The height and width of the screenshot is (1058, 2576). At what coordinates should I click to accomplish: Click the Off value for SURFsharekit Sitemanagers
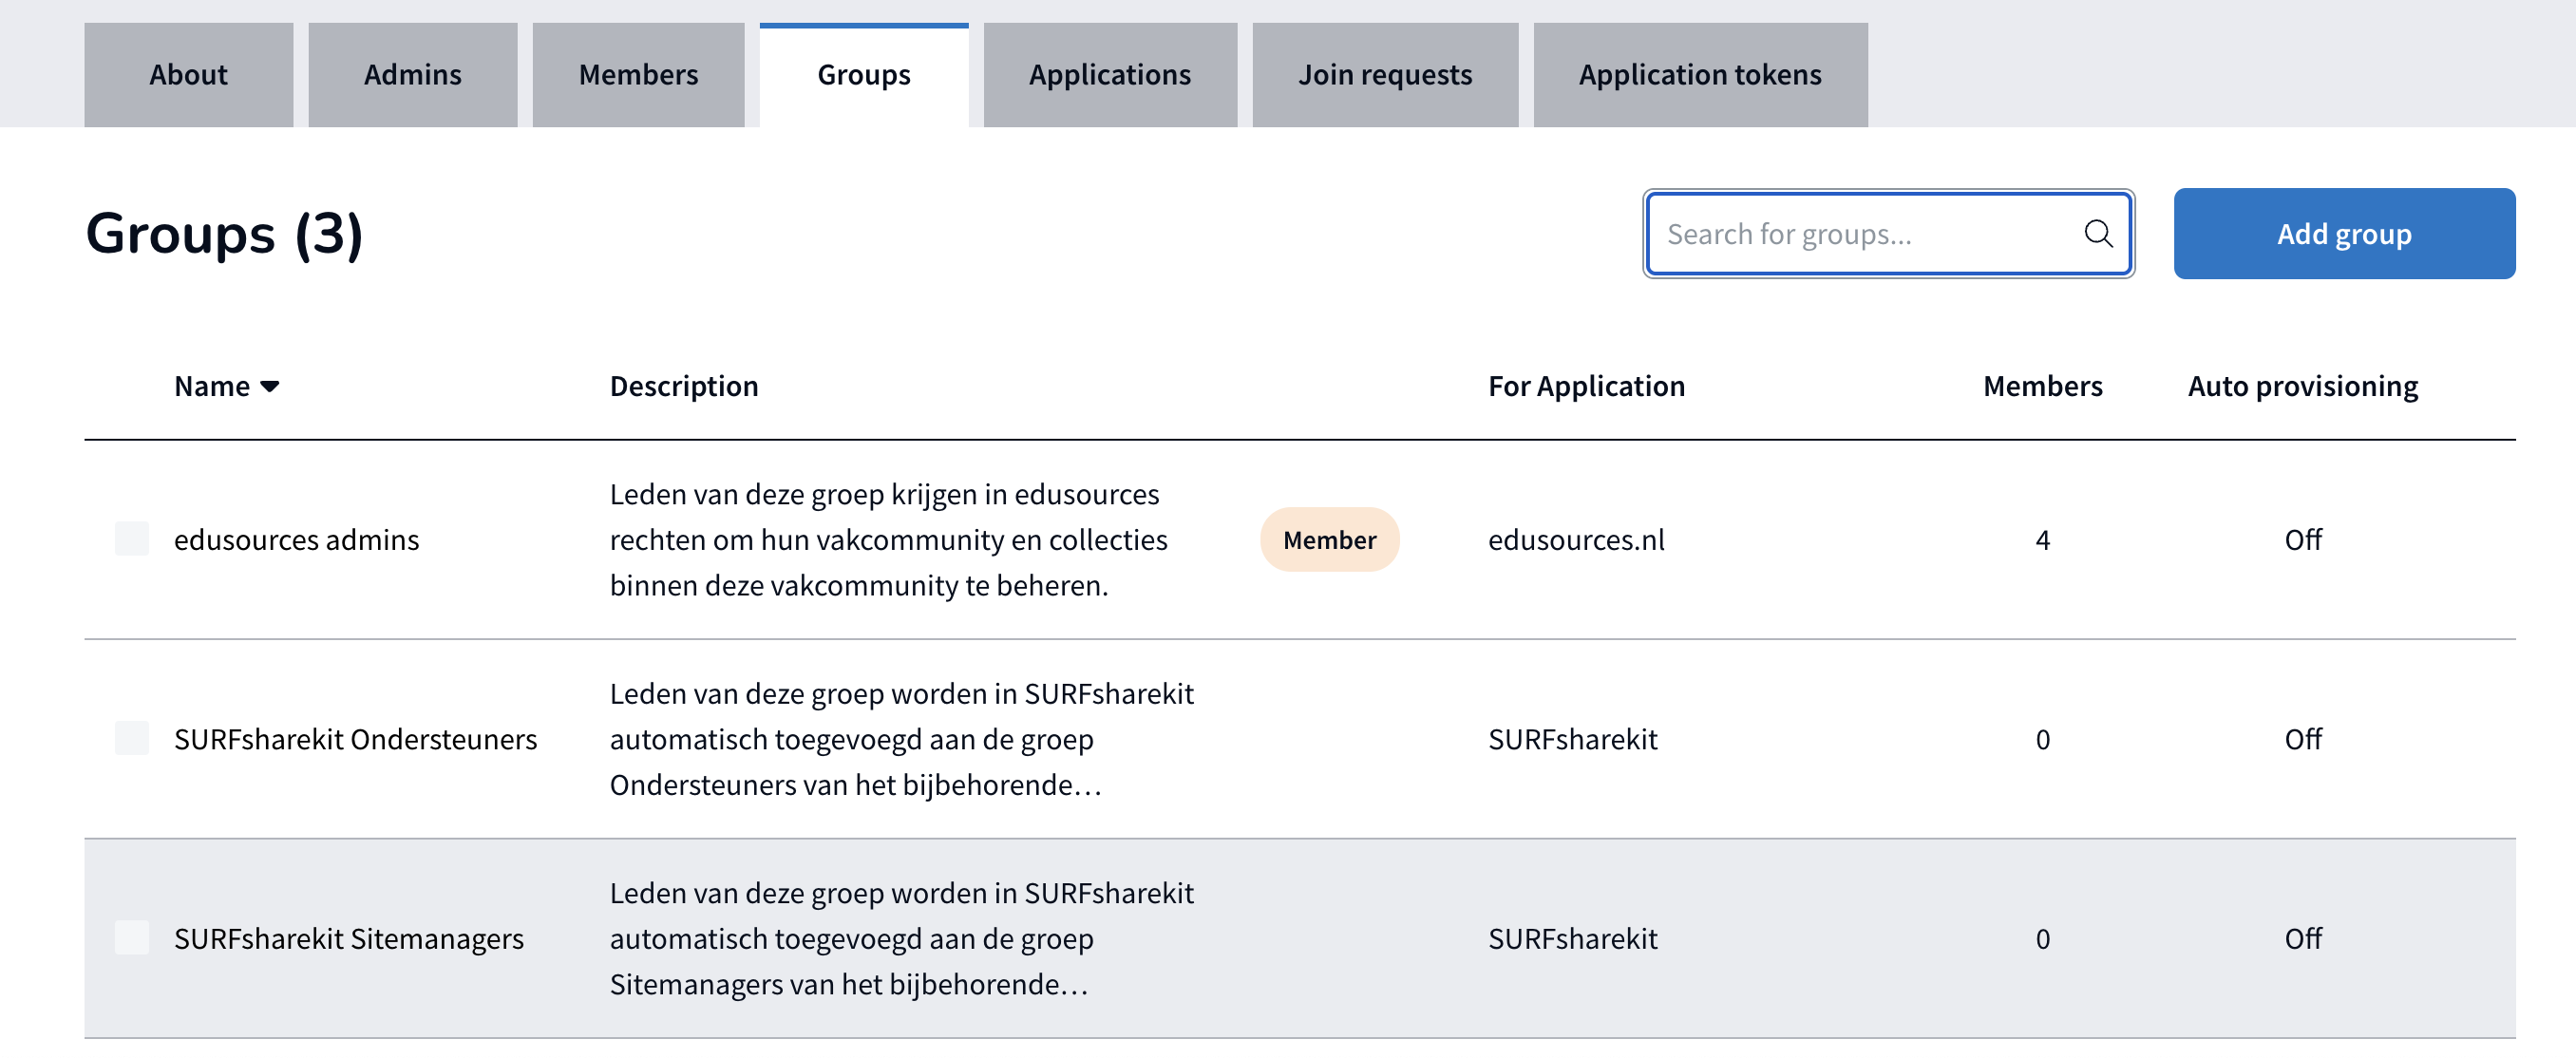(2302, 939)
